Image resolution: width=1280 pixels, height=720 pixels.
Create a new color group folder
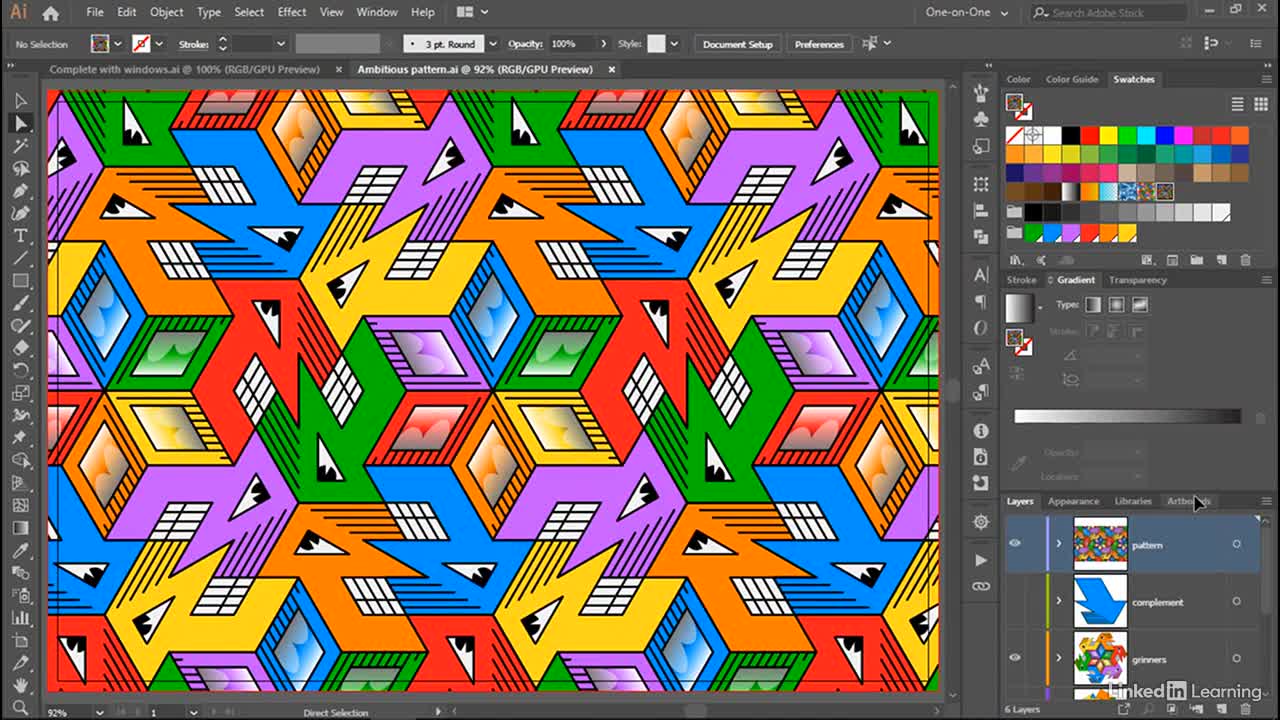(1198, 260)
